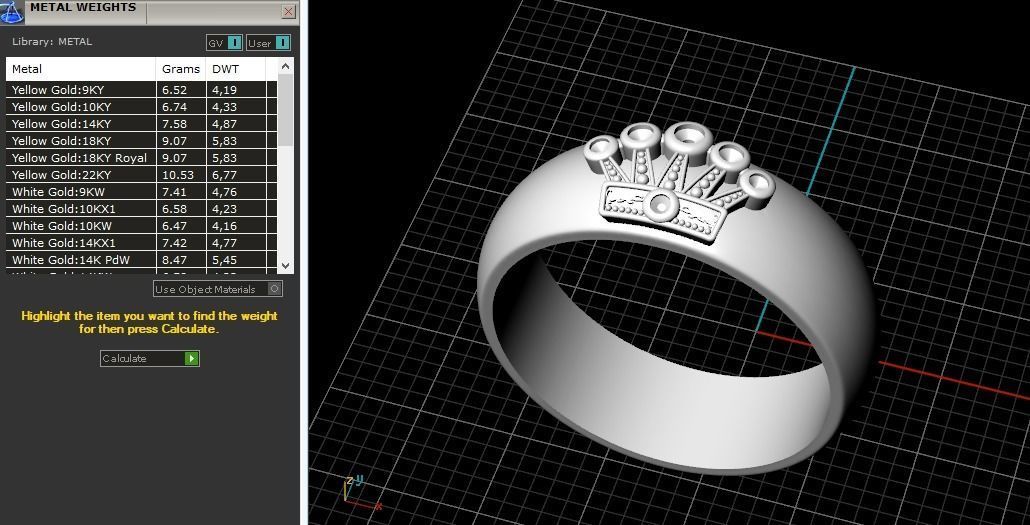Select the White Gold:14K PdW row

click(141, 260)
